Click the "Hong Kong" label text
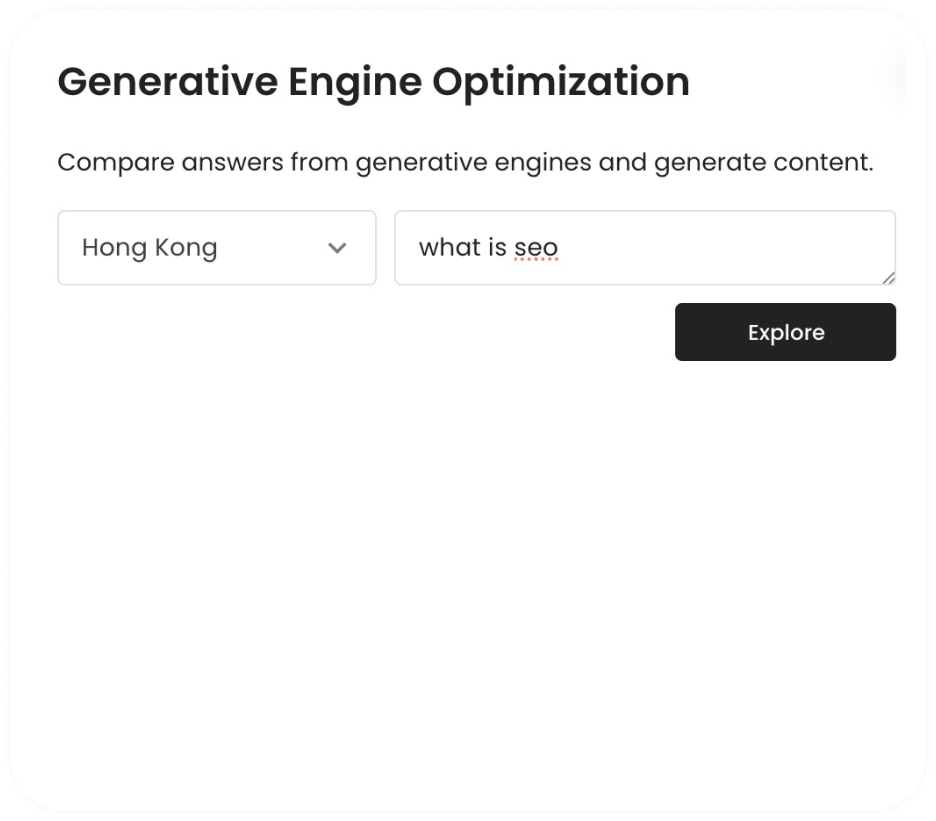This screenshot has width=936, height=821. [x=149, y=248]
